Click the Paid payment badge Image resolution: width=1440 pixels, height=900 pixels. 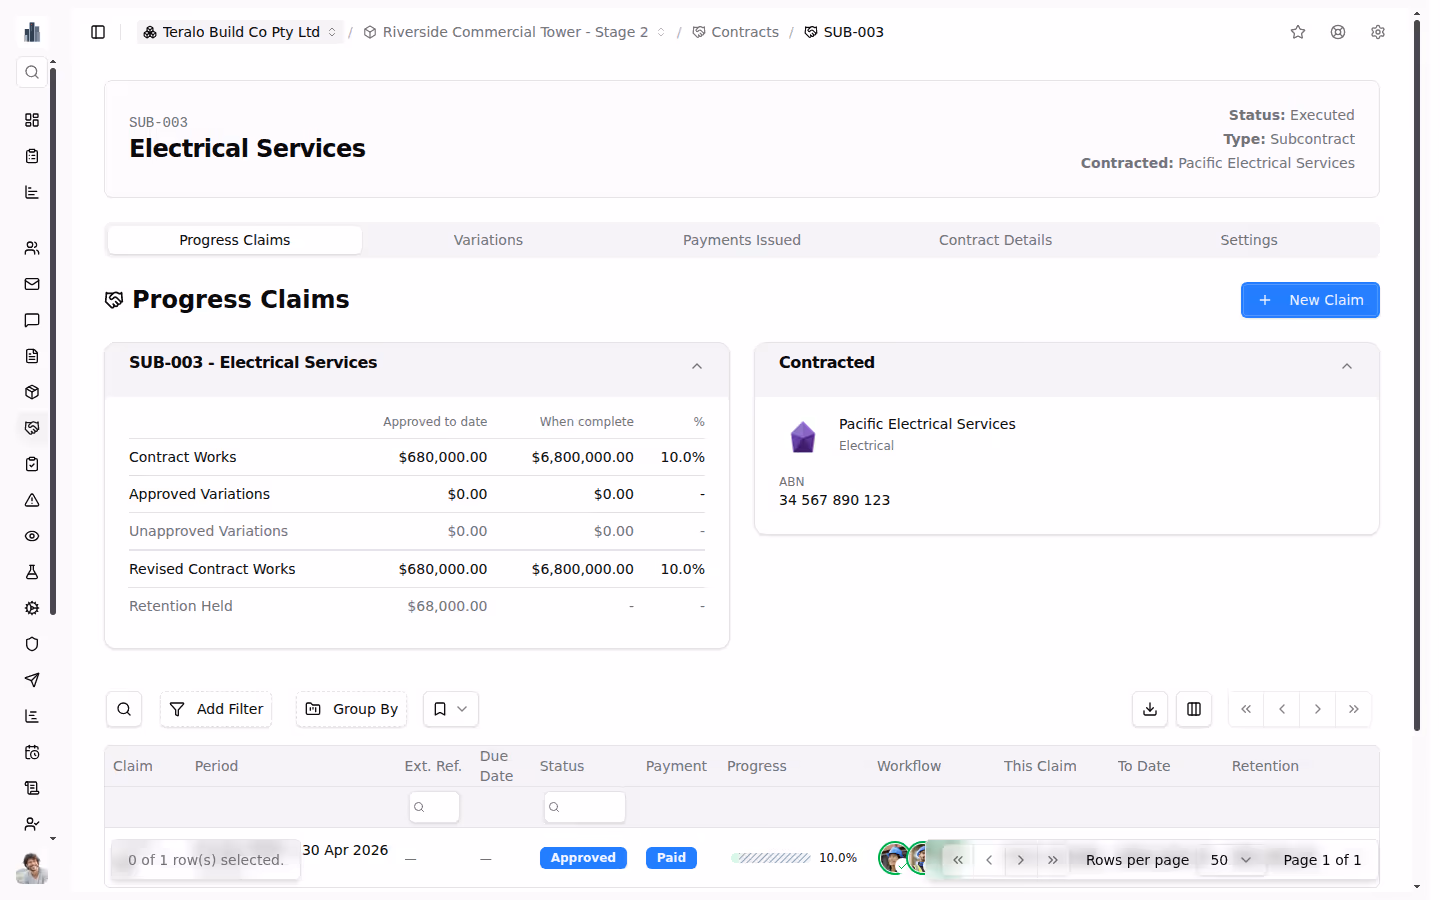pyautogui.click(x=671, y=858)
